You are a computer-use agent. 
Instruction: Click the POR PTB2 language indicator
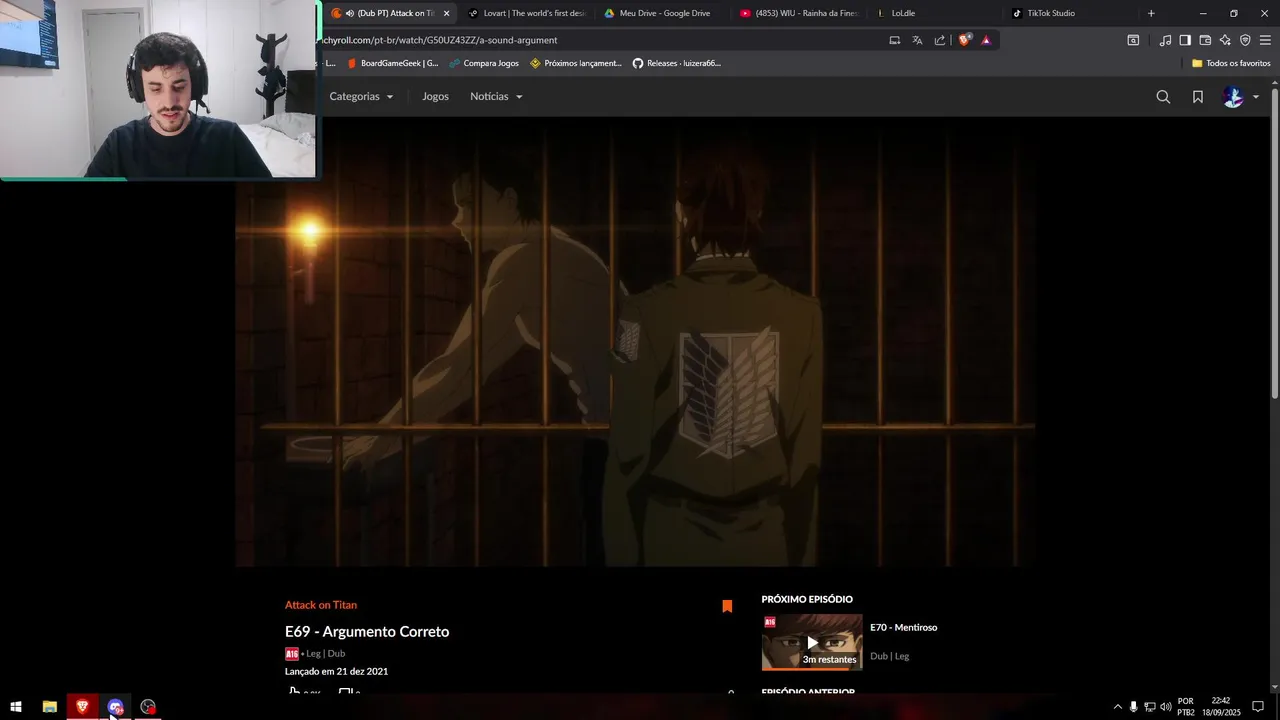coord(1186,707)
